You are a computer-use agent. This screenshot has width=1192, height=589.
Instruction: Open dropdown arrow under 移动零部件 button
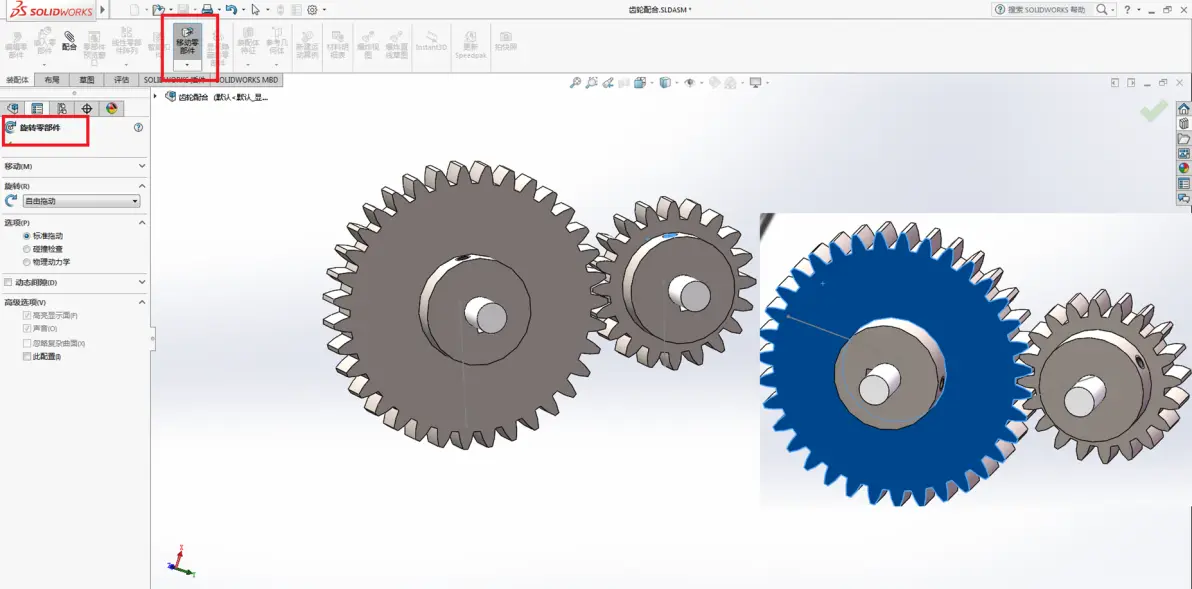tap(187, 65)
